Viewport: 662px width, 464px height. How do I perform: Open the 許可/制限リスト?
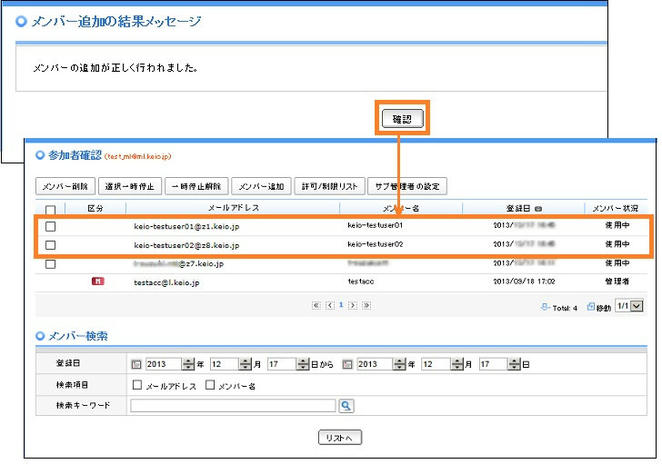(x=327, y=186)
